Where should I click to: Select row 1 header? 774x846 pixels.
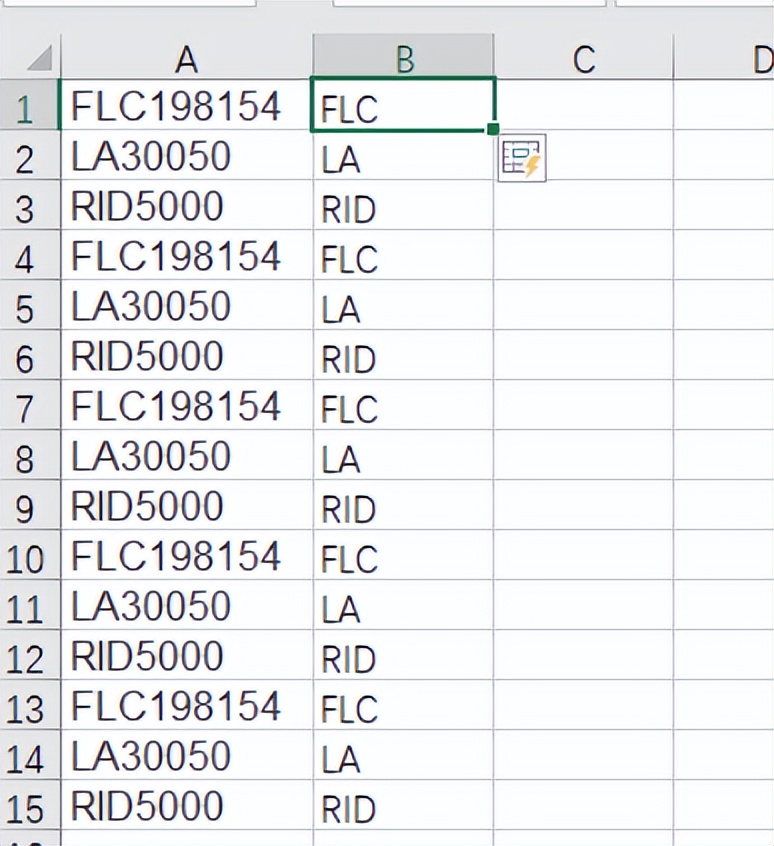[30, 105]
